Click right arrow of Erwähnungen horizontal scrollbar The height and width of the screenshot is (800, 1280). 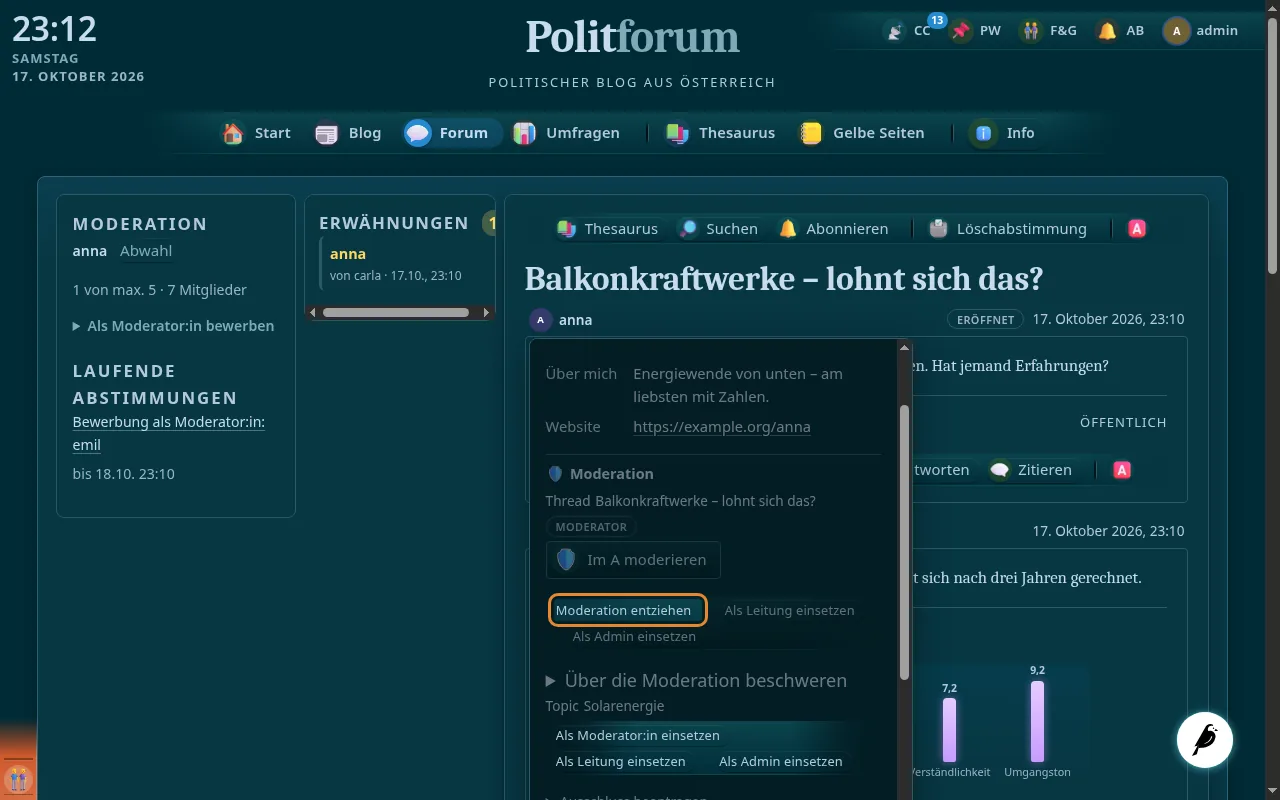[x=487, y=313]
